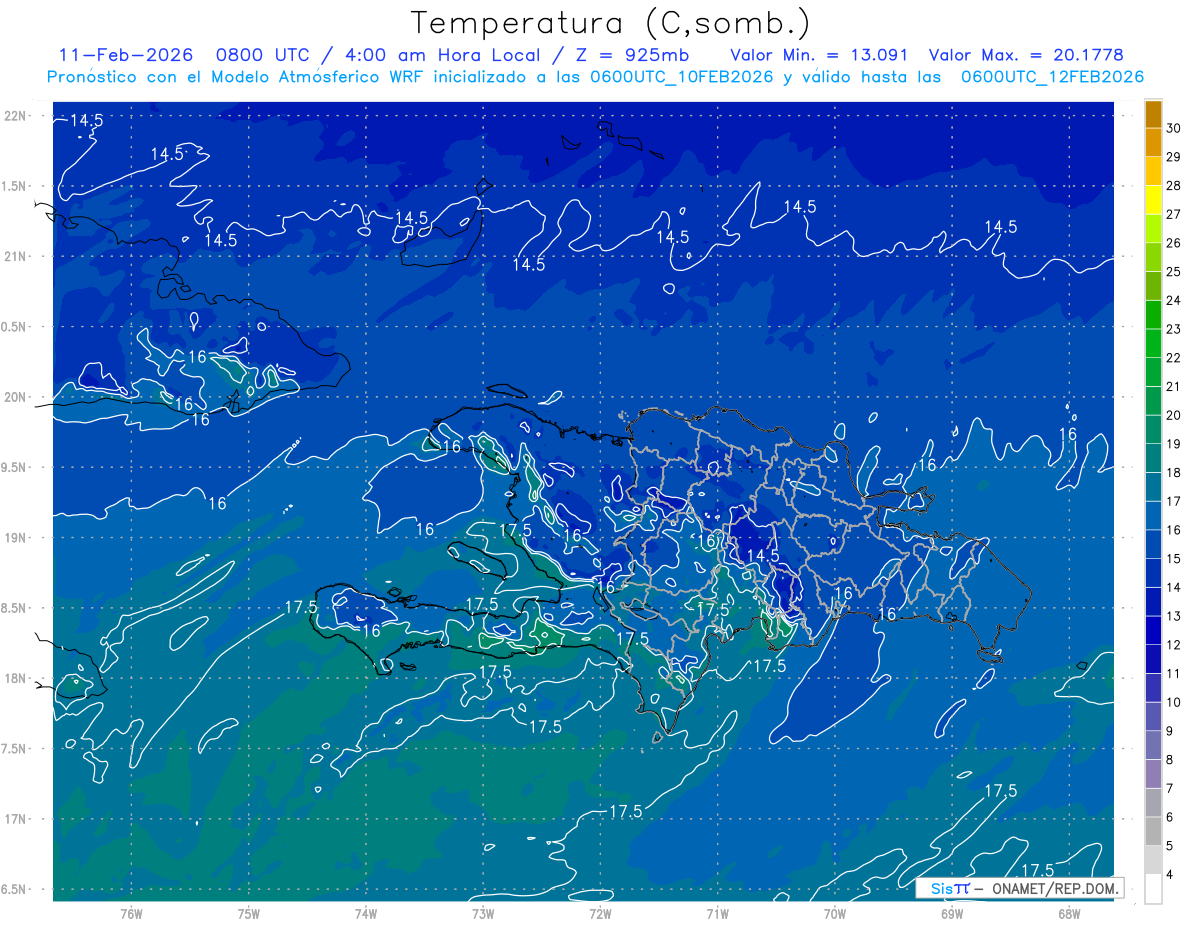Click the '68W' longitude label
The image size is (1200, 927).
1068,913
